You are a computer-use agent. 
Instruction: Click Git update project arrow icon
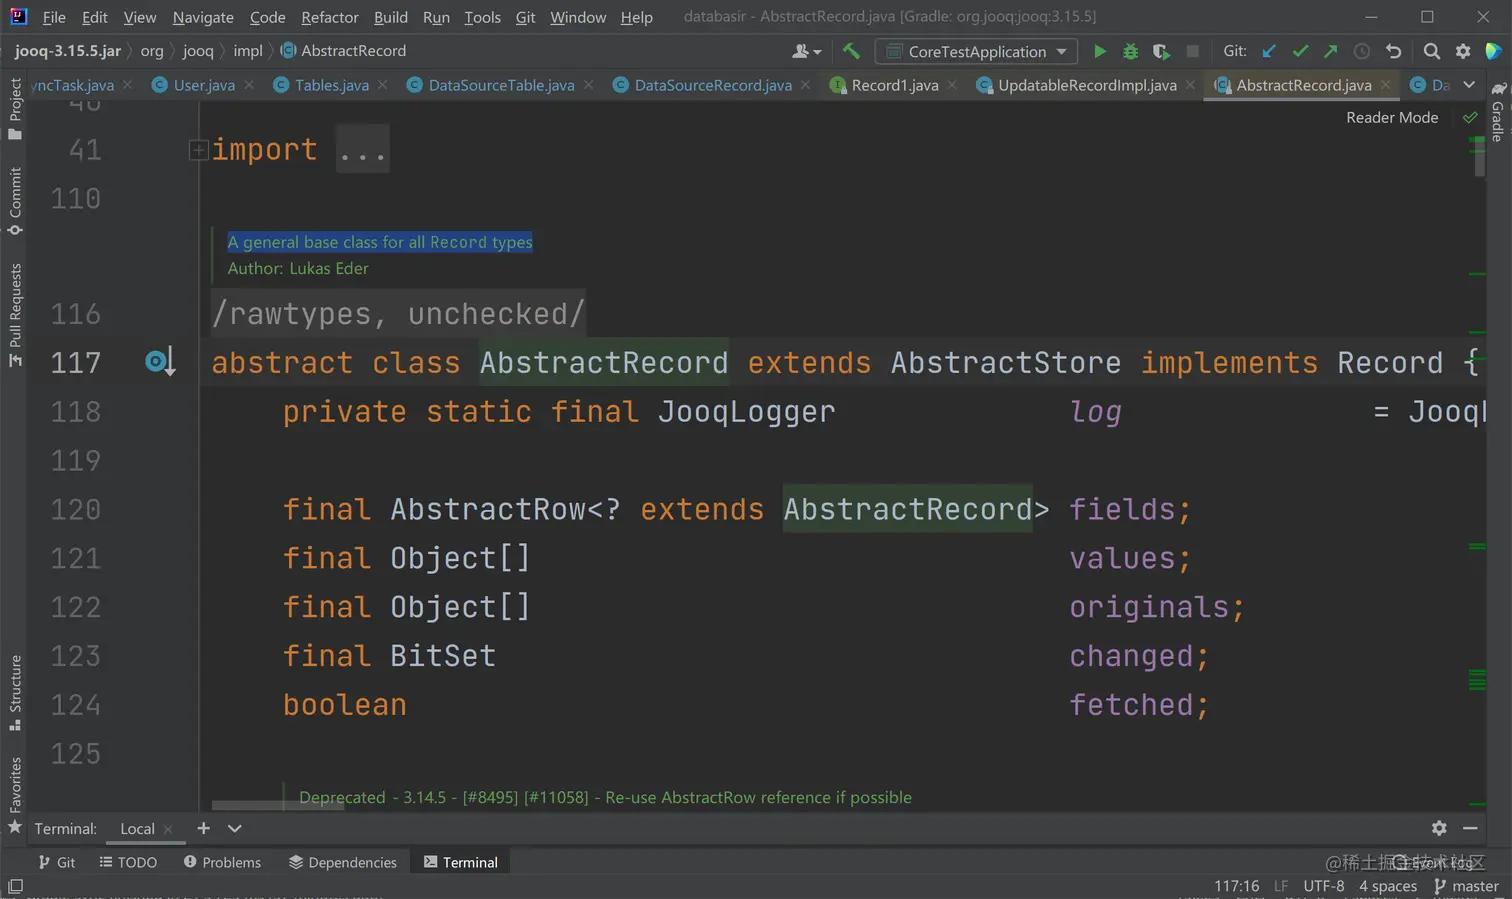(x=1269, y=51)
